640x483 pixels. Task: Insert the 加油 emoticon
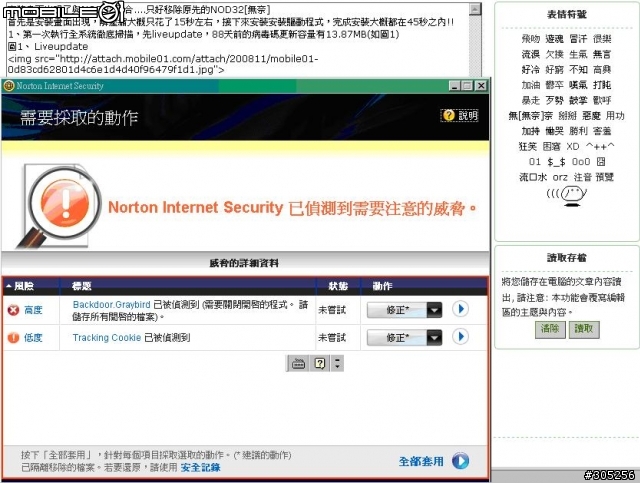530,85
